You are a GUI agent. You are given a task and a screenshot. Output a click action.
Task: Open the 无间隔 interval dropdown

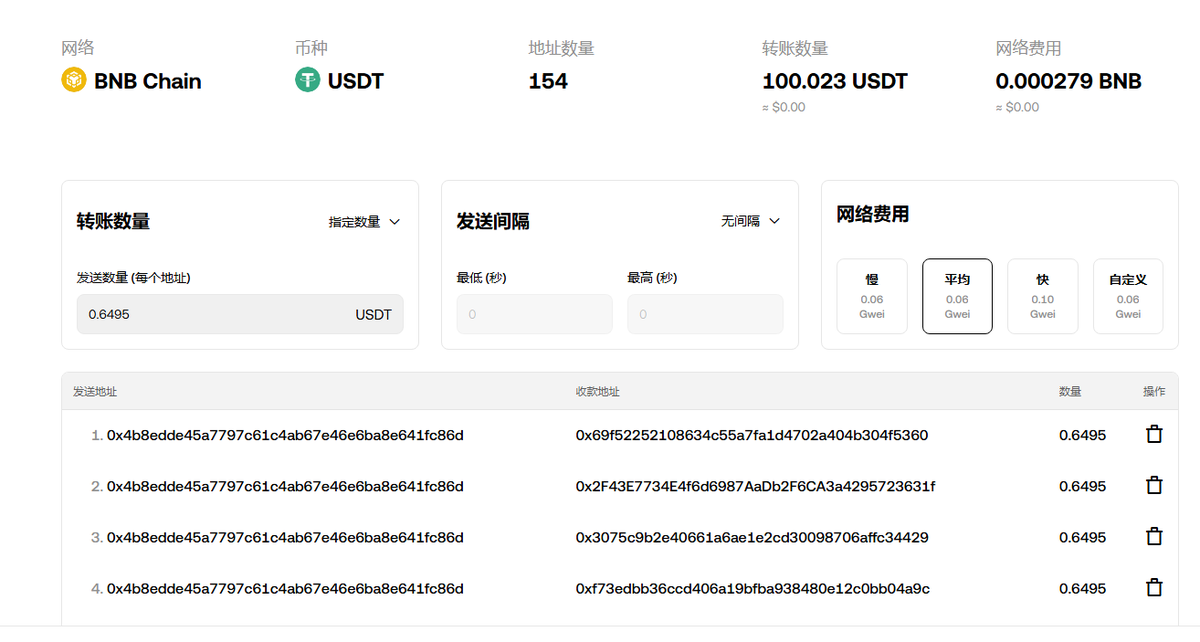tap(750, 222)
